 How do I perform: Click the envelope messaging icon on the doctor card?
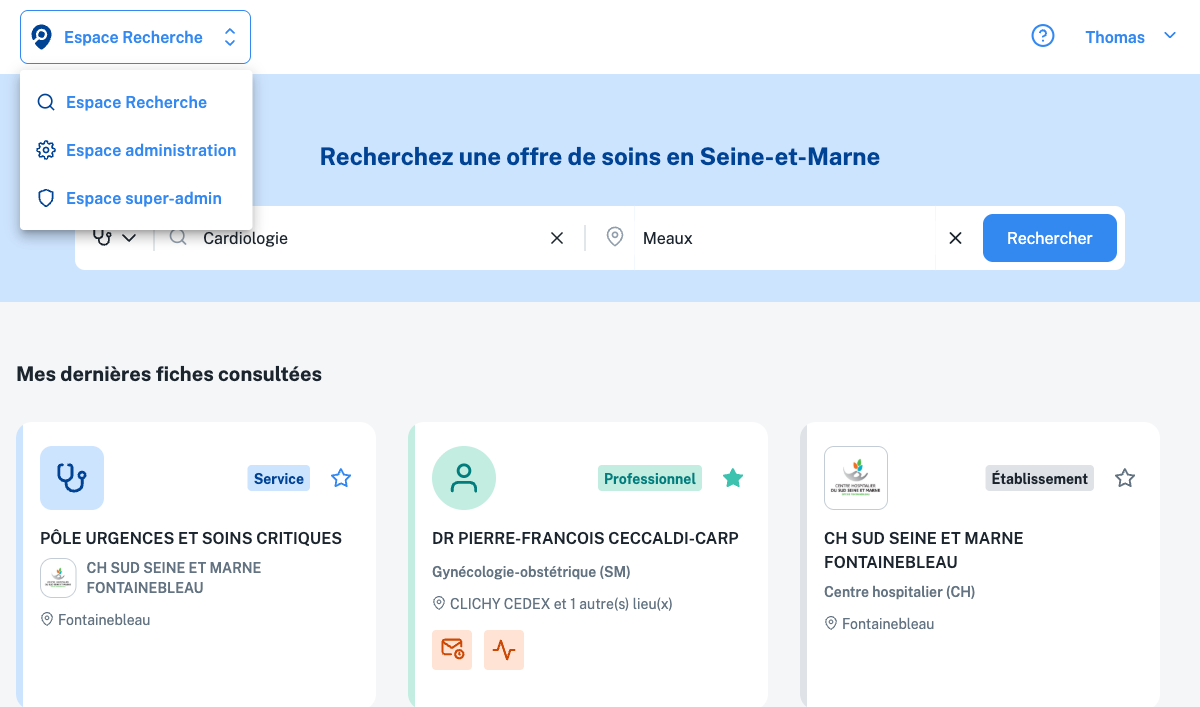pos(452,650)
